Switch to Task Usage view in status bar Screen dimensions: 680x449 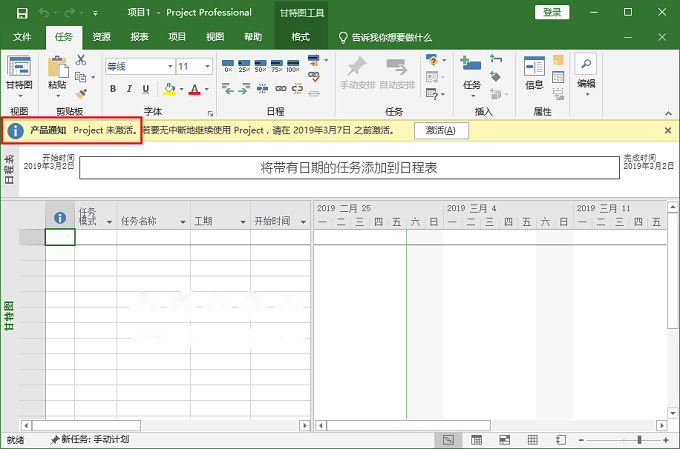476,440
